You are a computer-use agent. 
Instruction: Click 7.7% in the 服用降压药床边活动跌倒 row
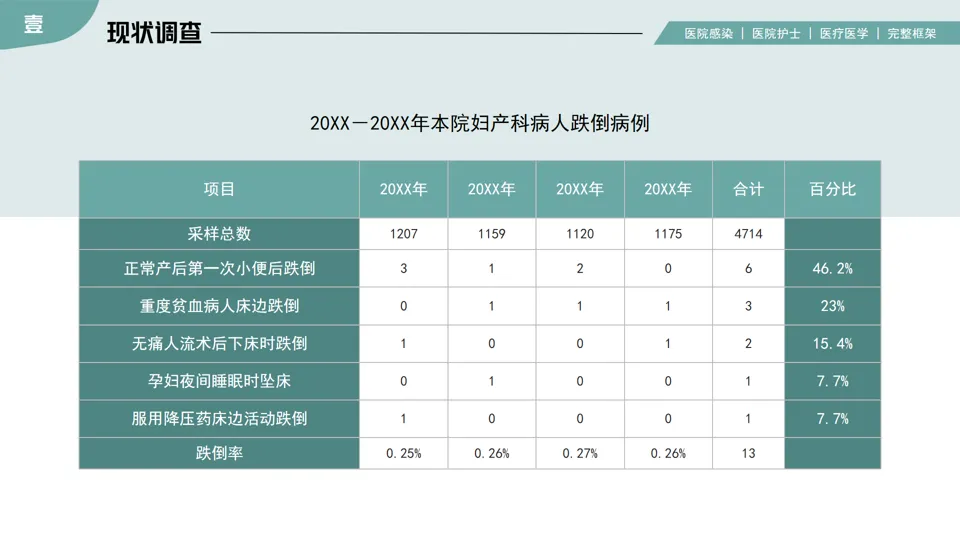833,419
